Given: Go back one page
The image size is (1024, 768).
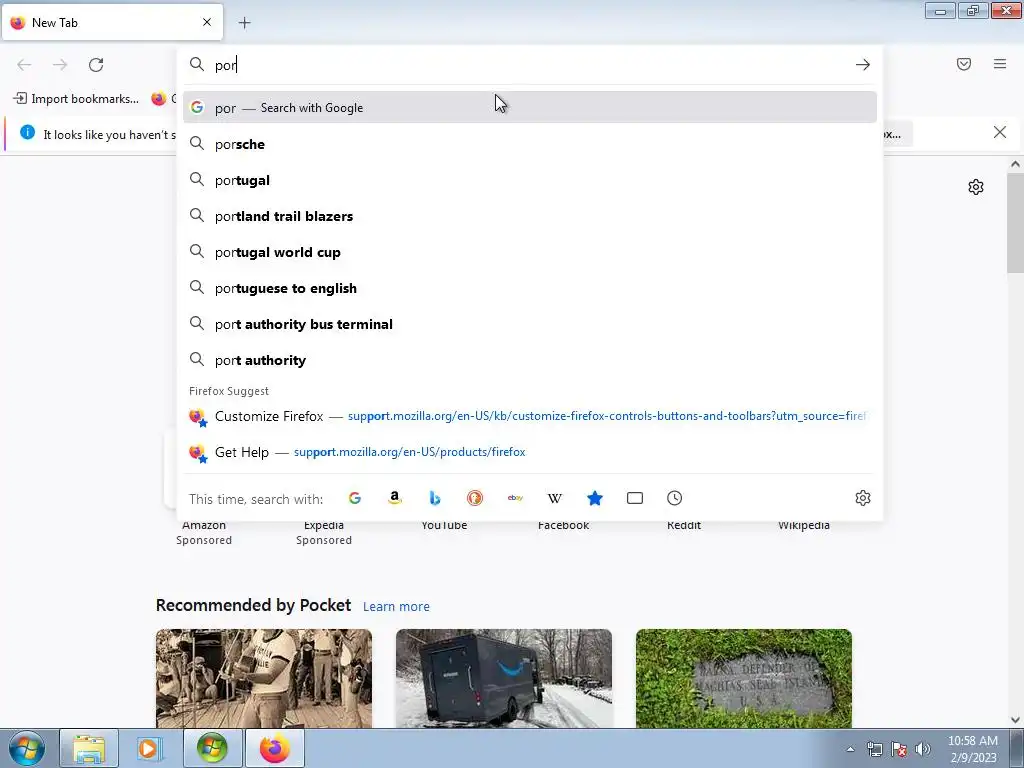Looking at the screenshot, I should [x=24, y=65].
